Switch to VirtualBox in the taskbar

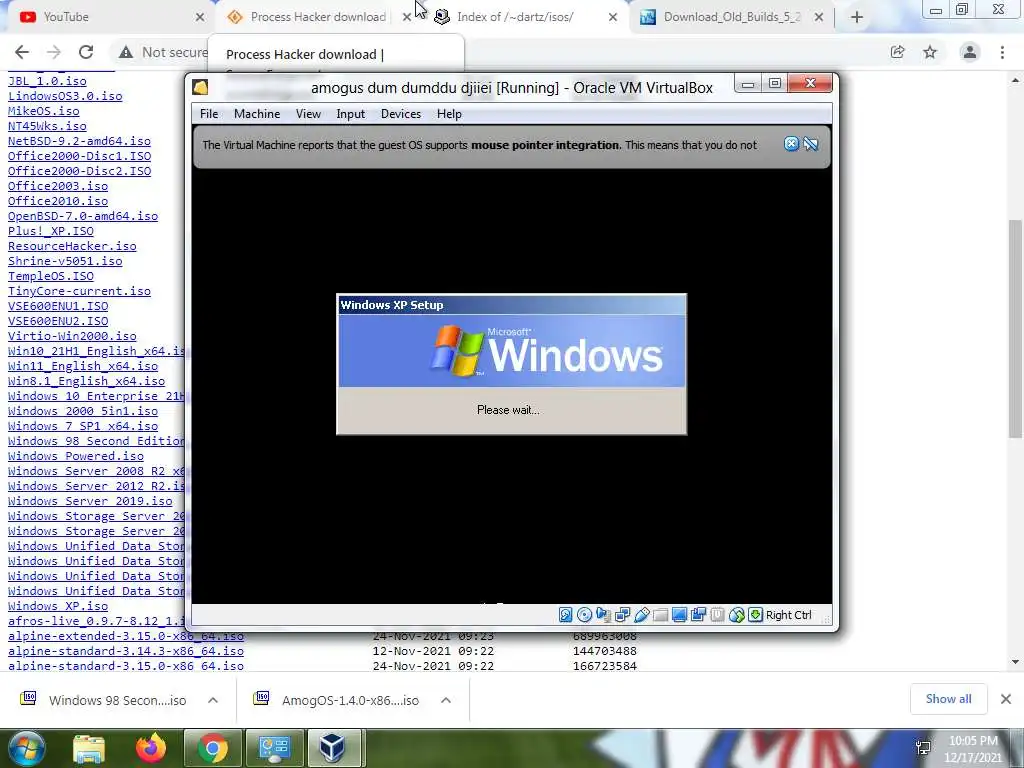333,748
